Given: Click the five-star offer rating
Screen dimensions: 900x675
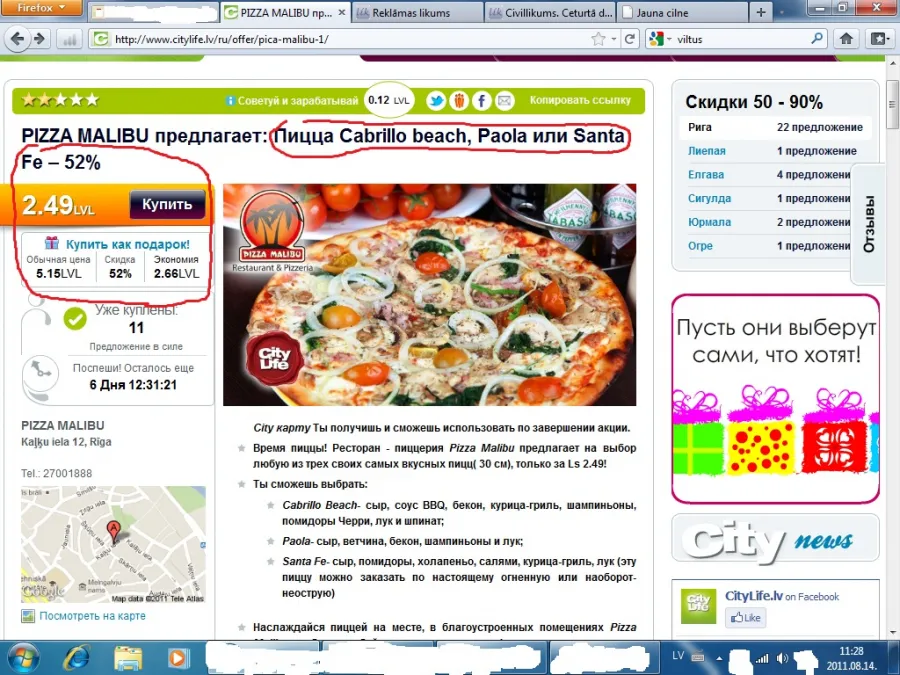Looking at the screenshot, I should pos(60,100).
